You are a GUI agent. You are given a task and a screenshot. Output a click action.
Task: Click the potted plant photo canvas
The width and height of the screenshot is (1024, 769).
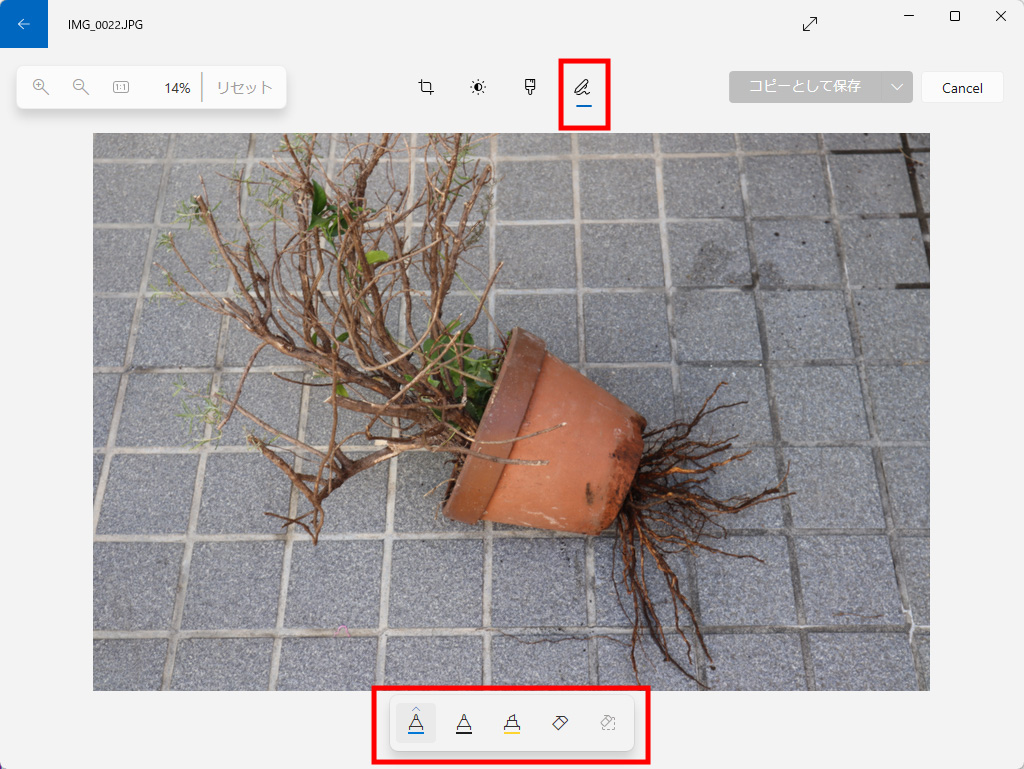[x=511, y=412]
